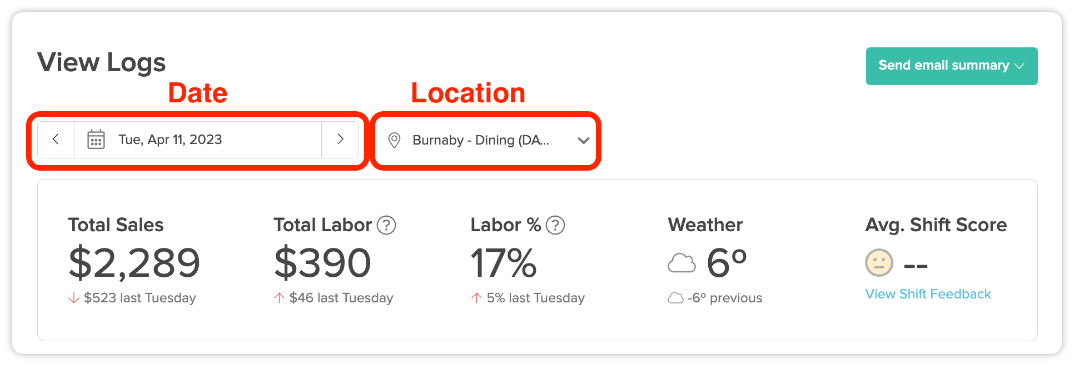
Task: Go to the previous day arrow
Action: (56, 140)
